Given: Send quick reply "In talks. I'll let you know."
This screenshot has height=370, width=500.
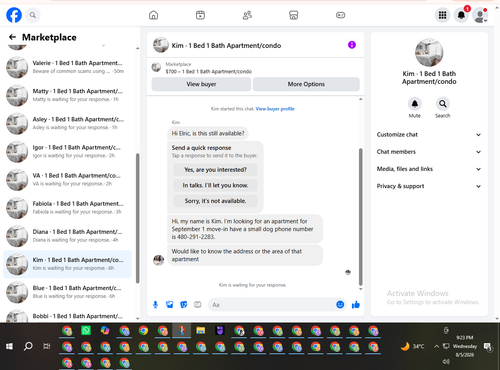Looking at the screenshot, I should click(x=215, y=185).
